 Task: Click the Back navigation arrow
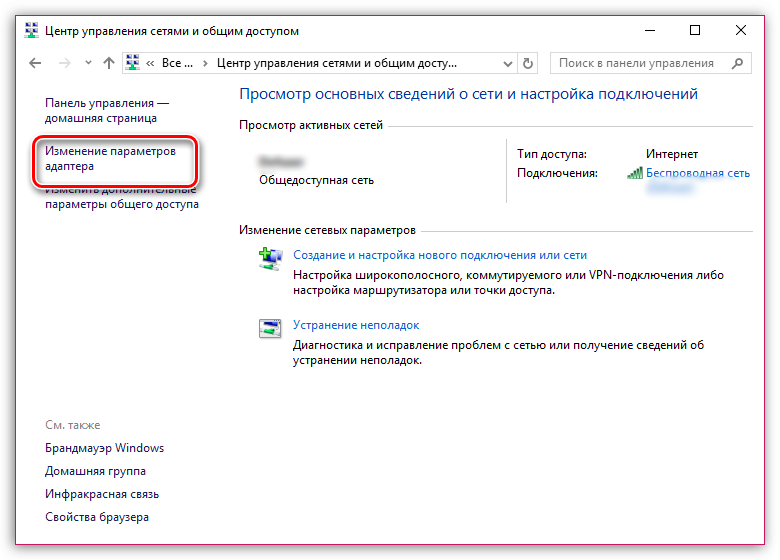click(x=36, y=63)
